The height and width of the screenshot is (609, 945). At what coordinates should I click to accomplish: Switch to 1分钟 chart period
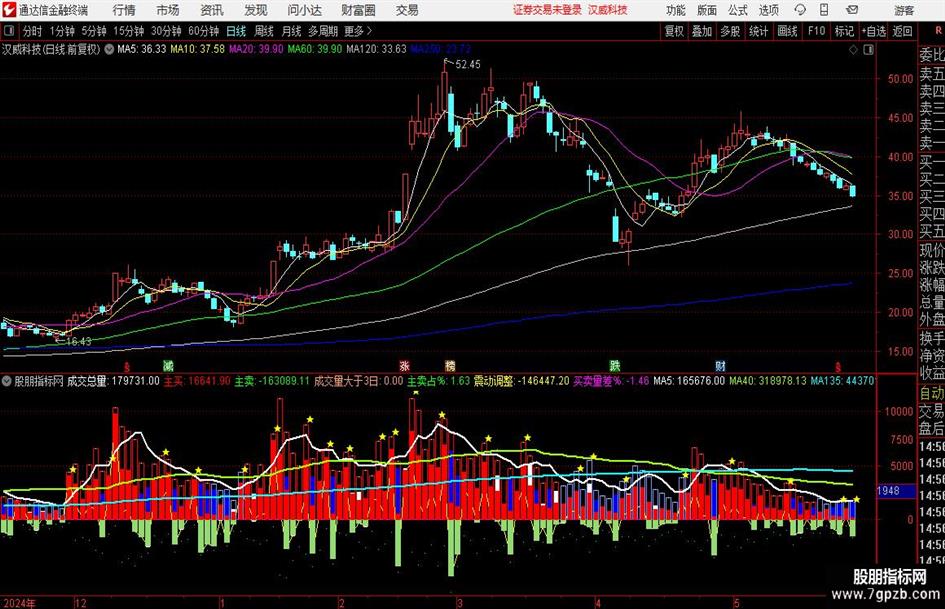(x=62, y=31)
